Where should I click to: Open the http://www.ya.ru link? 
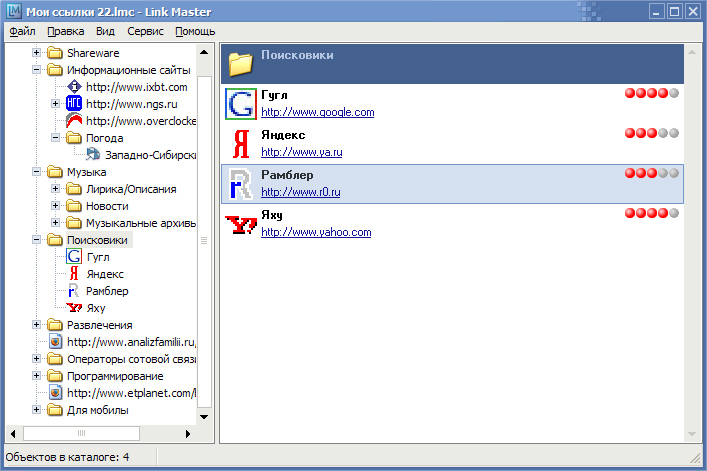(x=302, y=152)
